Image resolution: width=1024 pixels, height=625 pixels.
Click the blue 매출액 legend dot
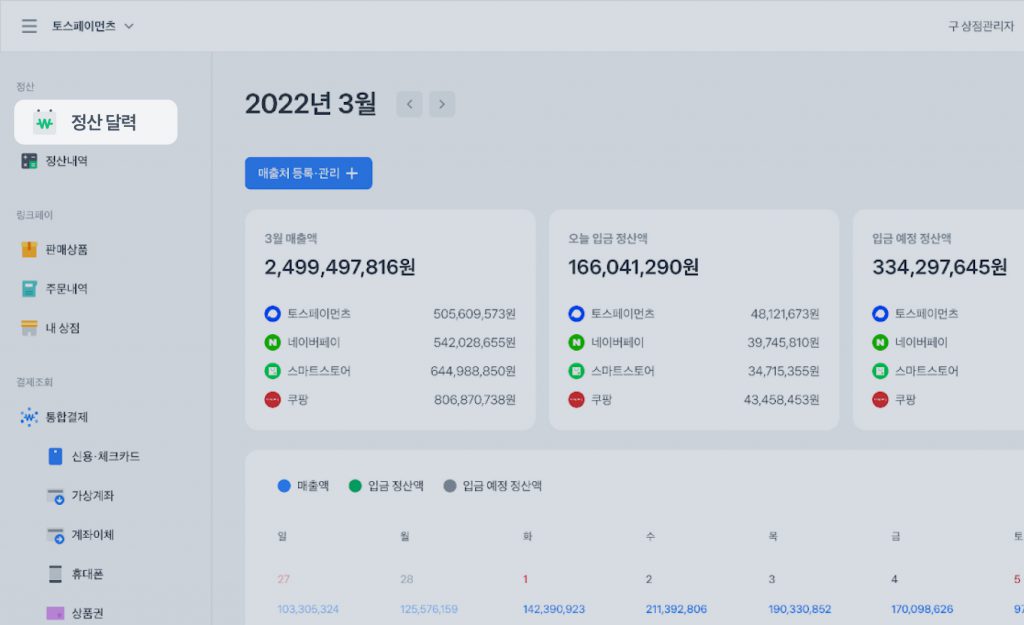[x=284, y=486]
